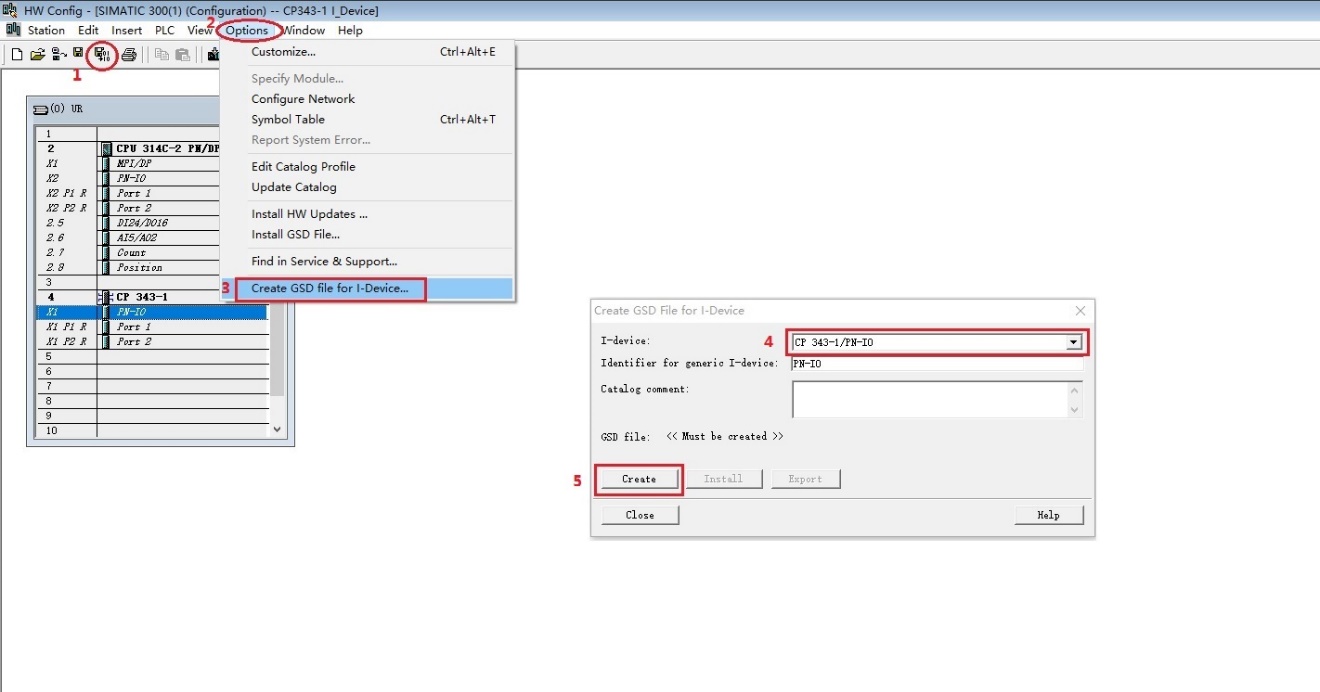This screenshot has width=1320, height=692.
Task: Click the CPU 314C-2 PN/DP module icon
Action: coord(106,148)
